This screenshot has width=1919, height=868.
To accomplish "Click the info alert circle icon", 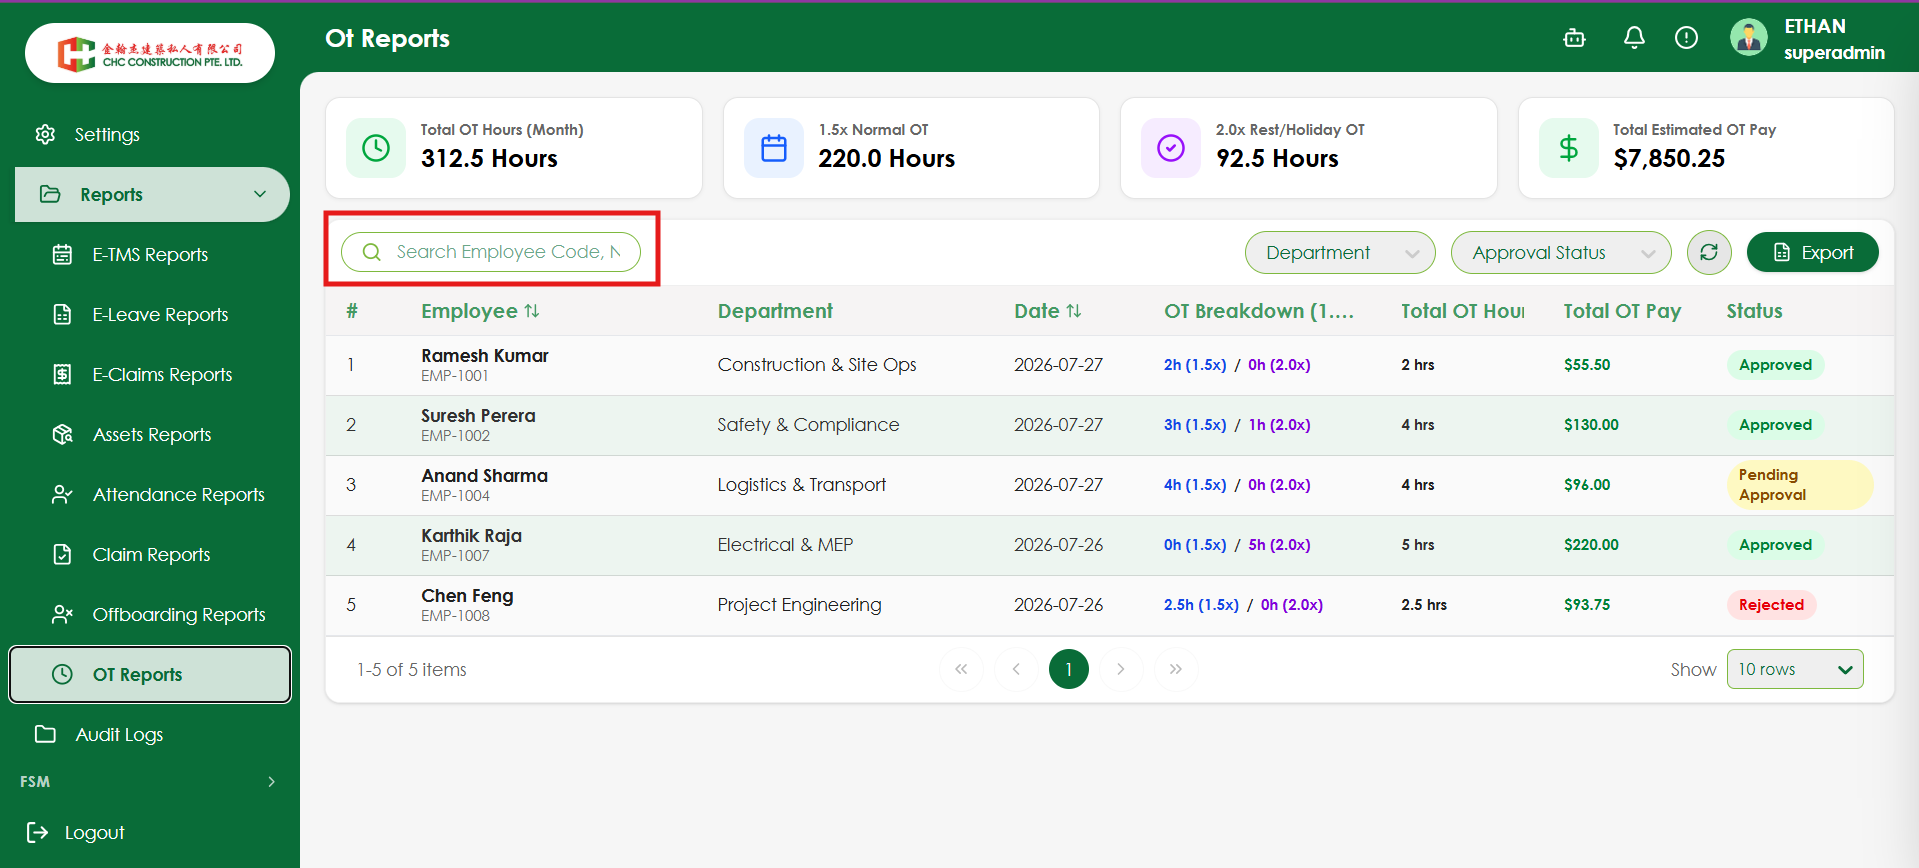I will pyautogui.click(x=1686, y=38).
